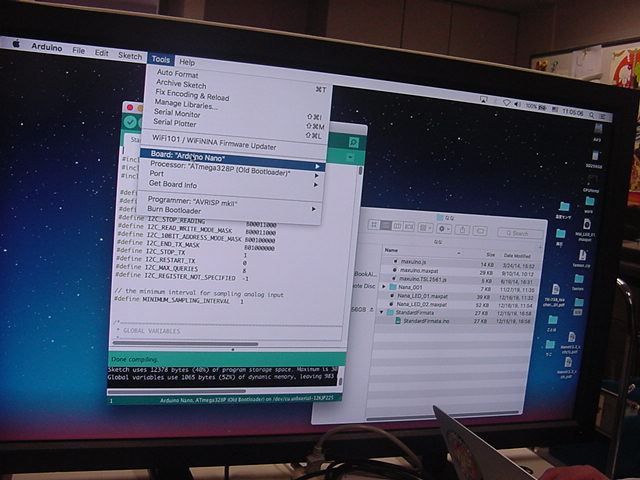Switch Finder to column view
This screenshot has height=480, width=640.
(x=397, y=226)
